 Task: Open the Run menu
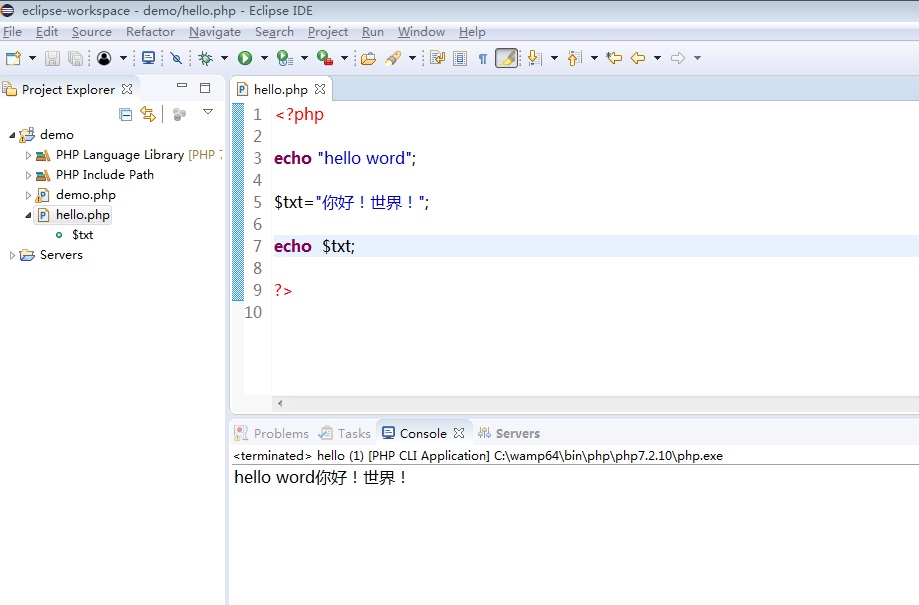[x=373, y=32]
